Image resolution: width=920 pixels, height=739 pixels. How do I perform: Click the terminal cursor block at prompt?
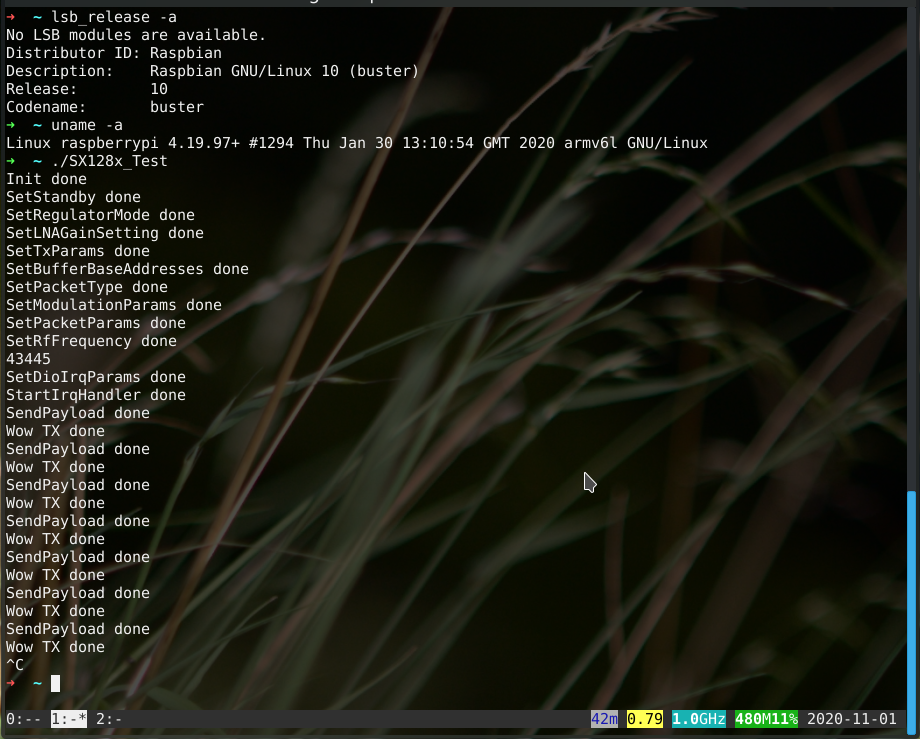(x=55, y=683)
